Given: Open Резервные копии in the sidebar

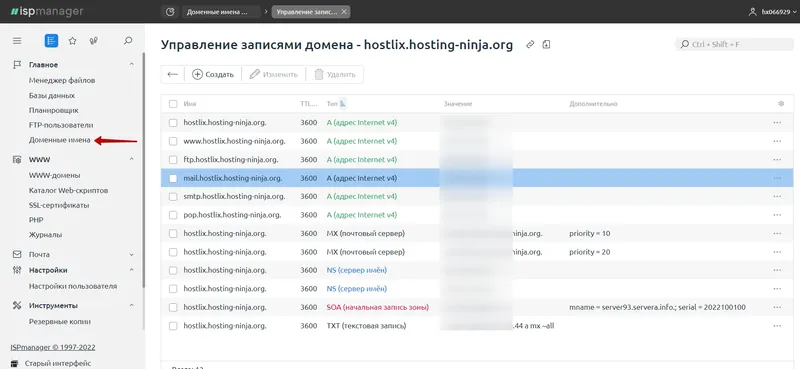Looking at the screenshot, I should tap(60, 322).
